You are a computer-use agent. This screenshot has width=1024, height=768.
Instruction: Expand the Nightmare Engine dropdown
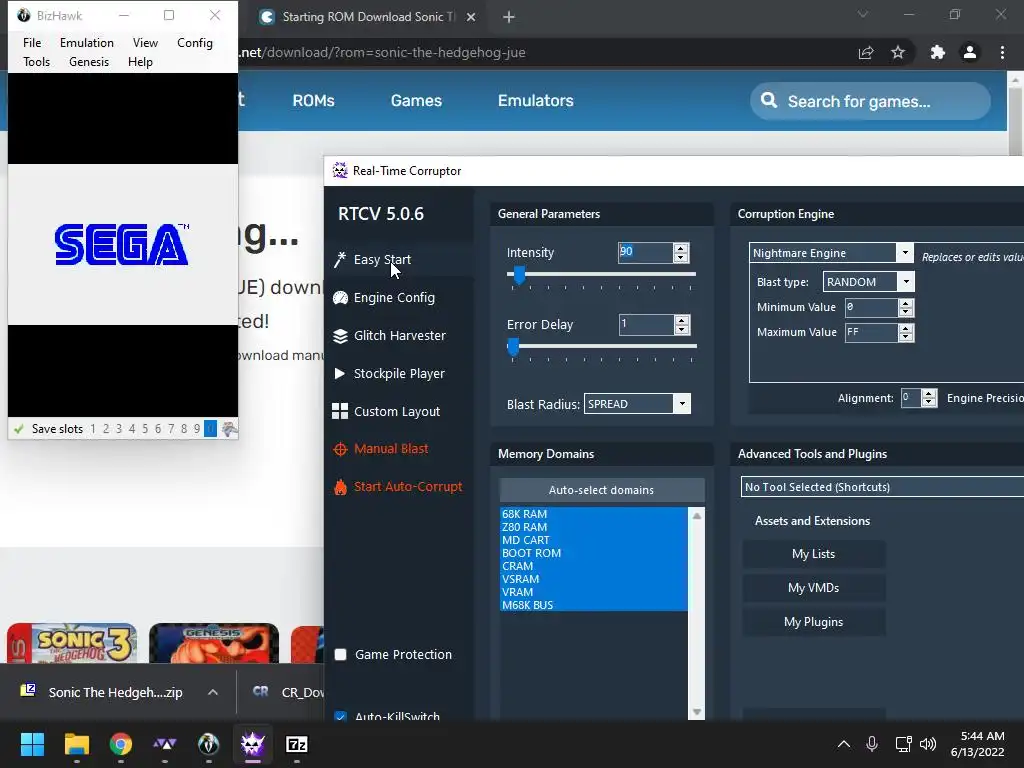[x=904, y=253]
